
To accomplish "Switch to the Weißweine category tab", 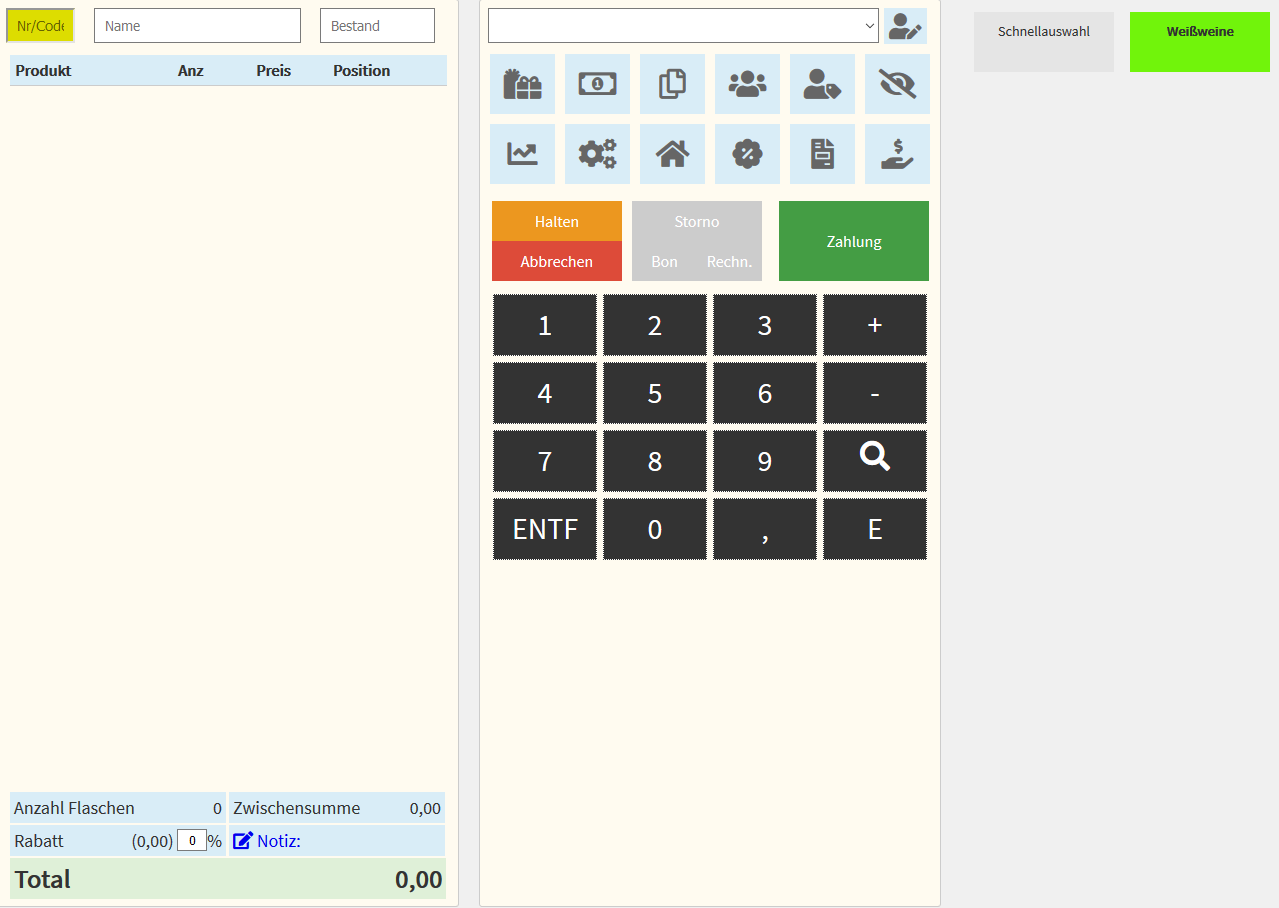I will (1199, 42).
